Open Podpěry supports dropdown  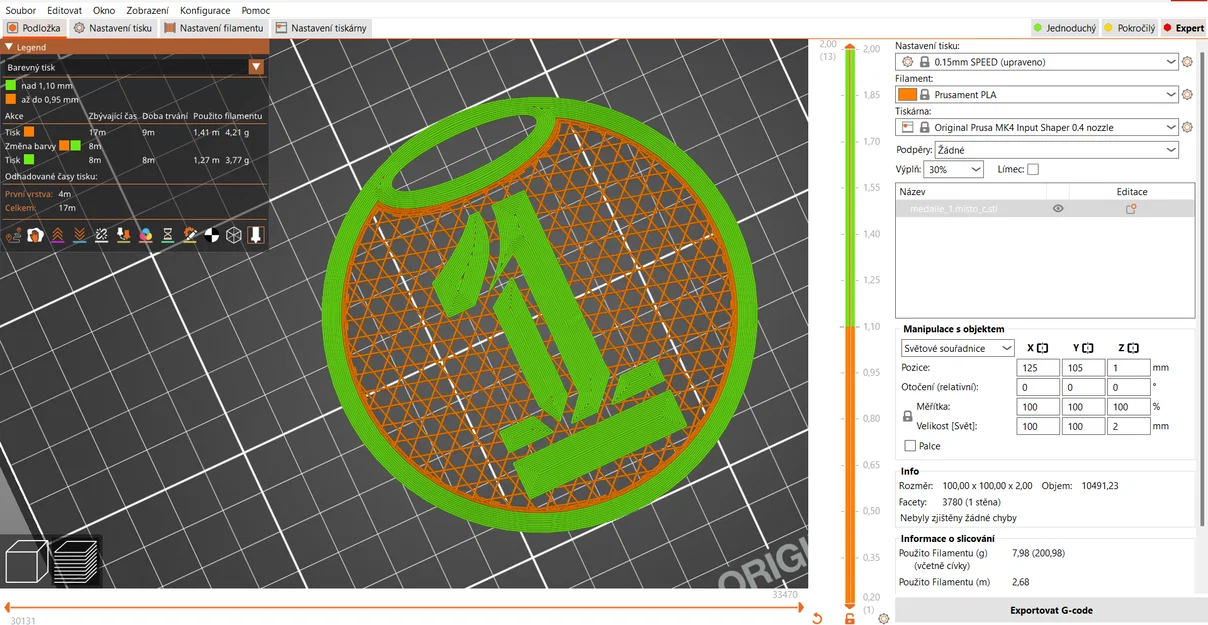click(1057, 150)
